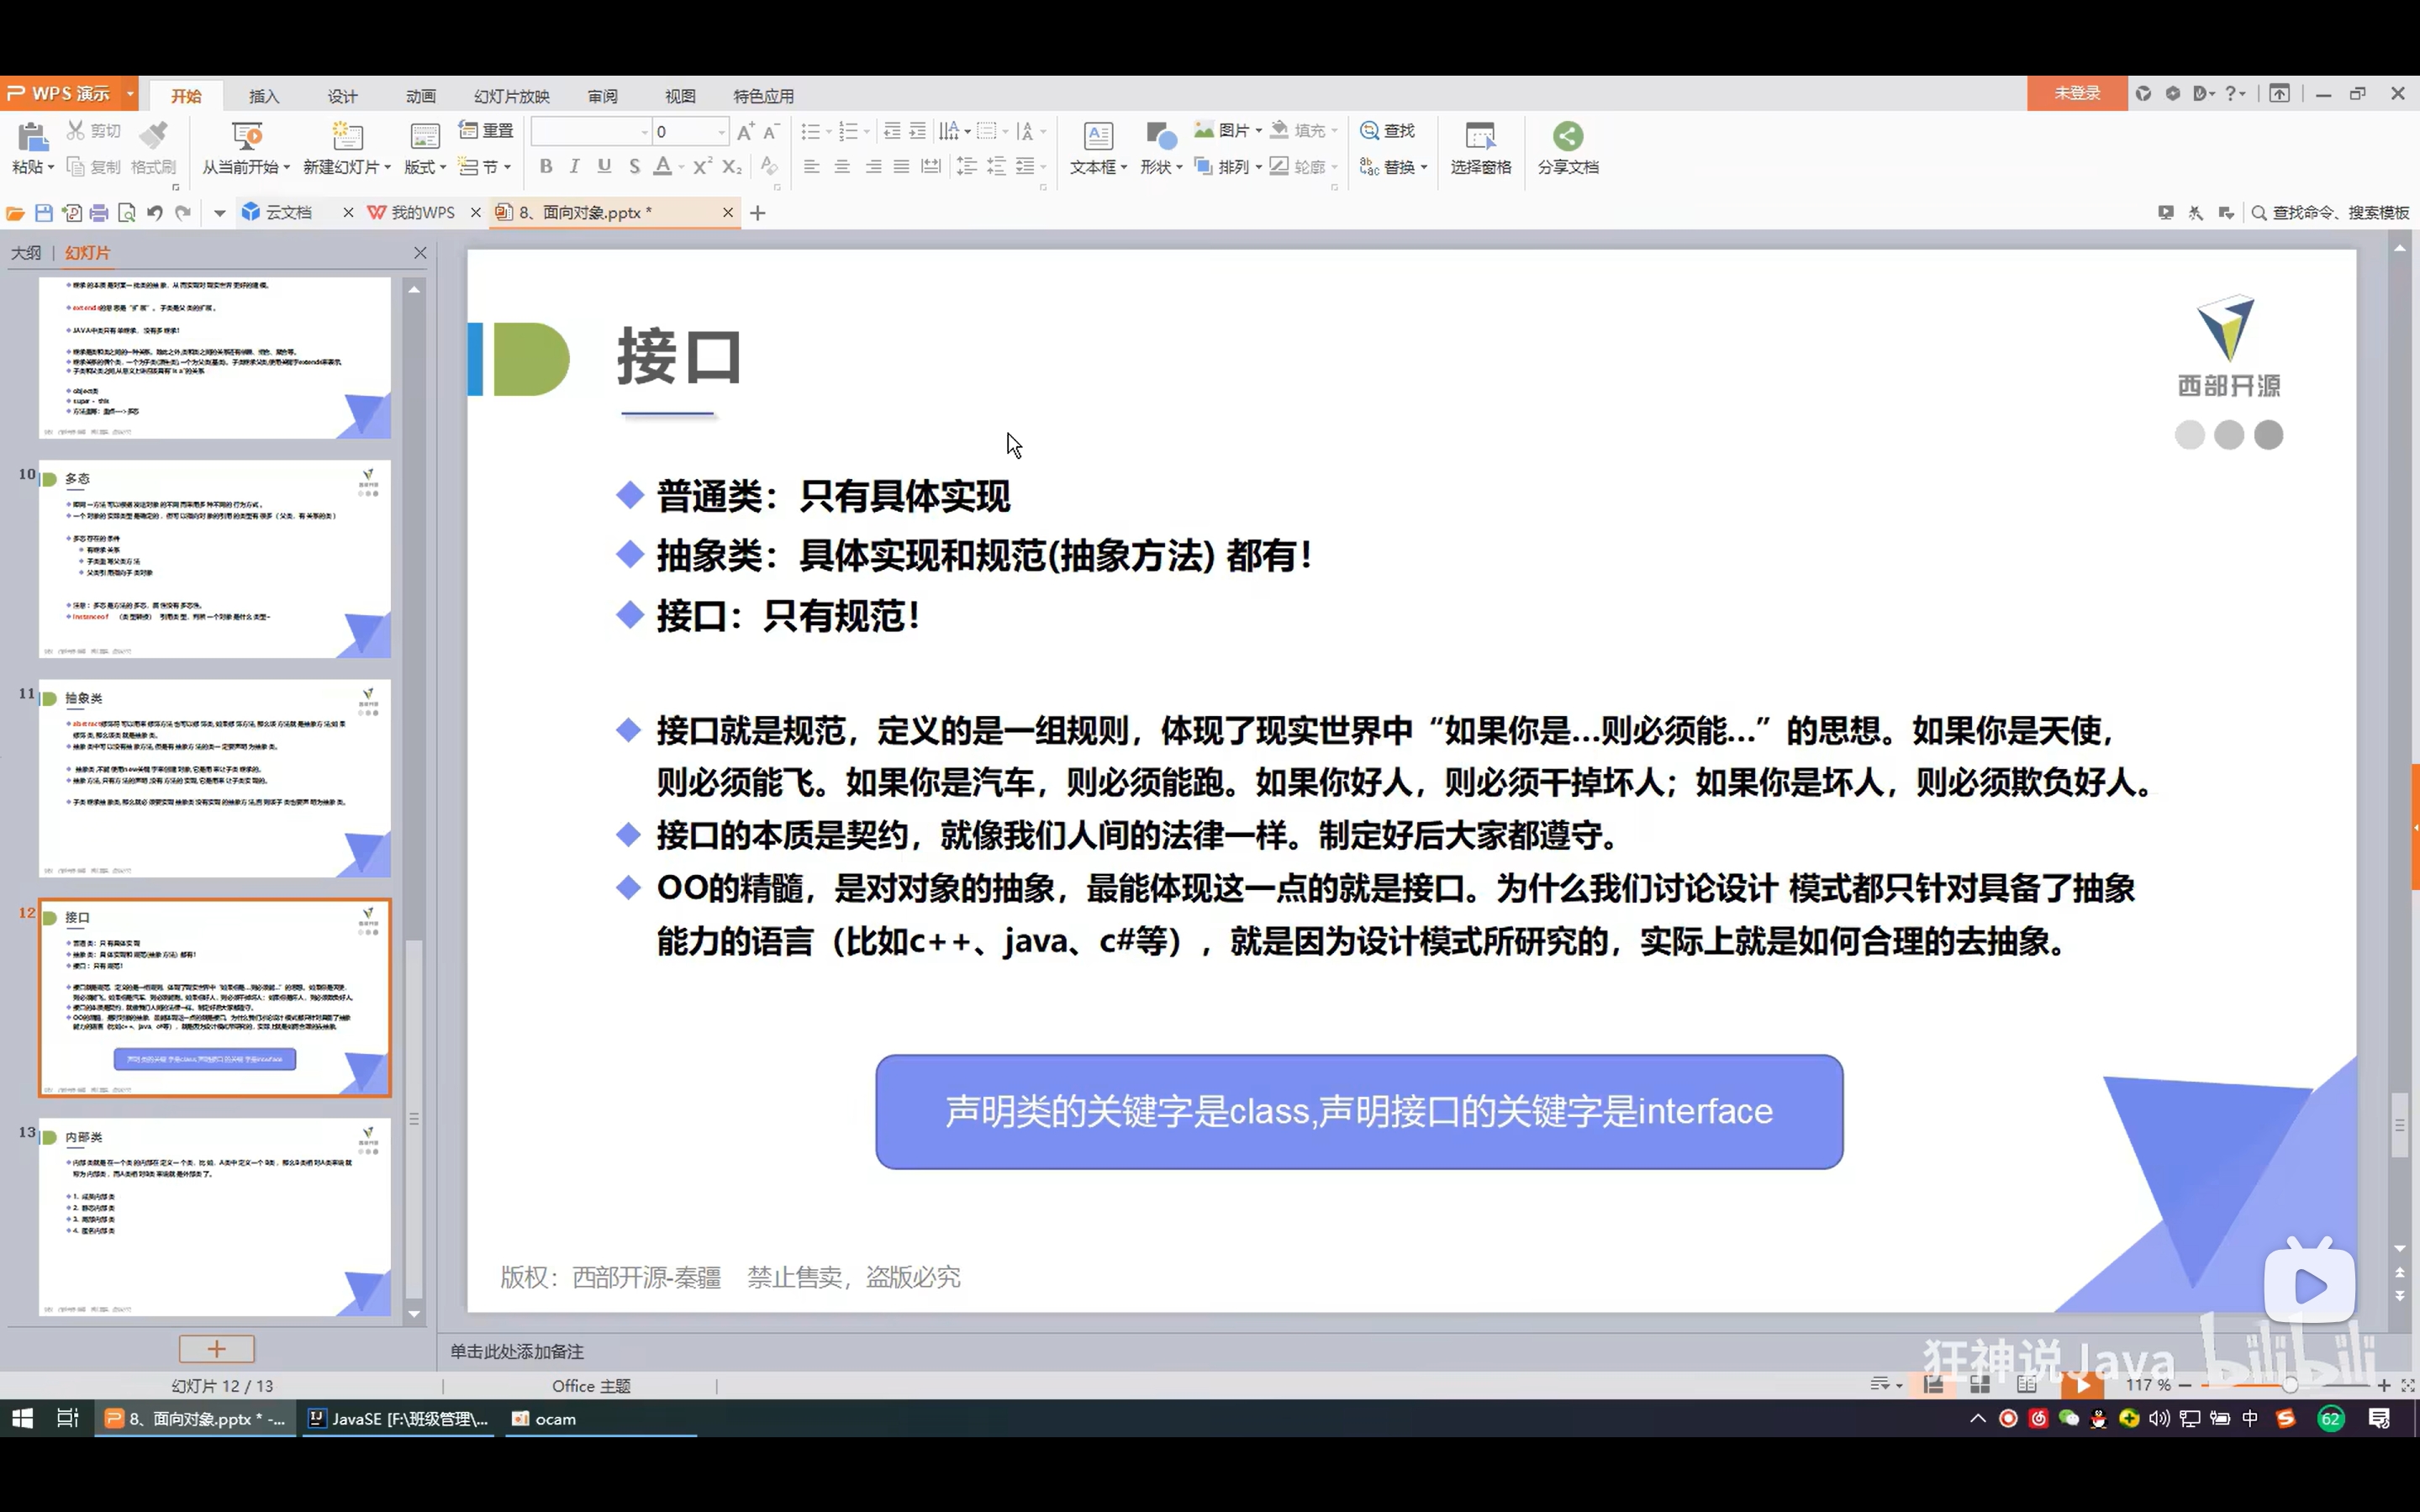
Task: Open the Animation (动画) ribbon tab
Action: pyautogui.click(x=421, y=96)
